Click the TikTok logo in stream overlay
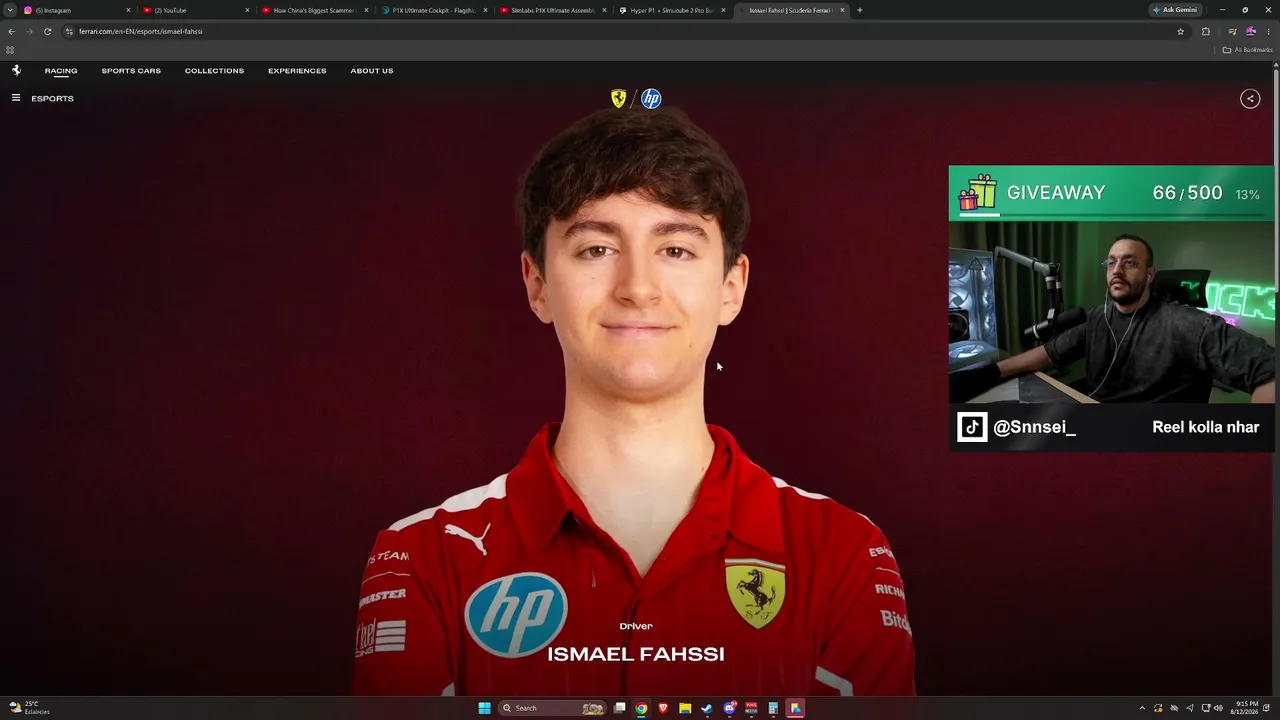This screenshot has width=1280, height=720. [972, 427]
